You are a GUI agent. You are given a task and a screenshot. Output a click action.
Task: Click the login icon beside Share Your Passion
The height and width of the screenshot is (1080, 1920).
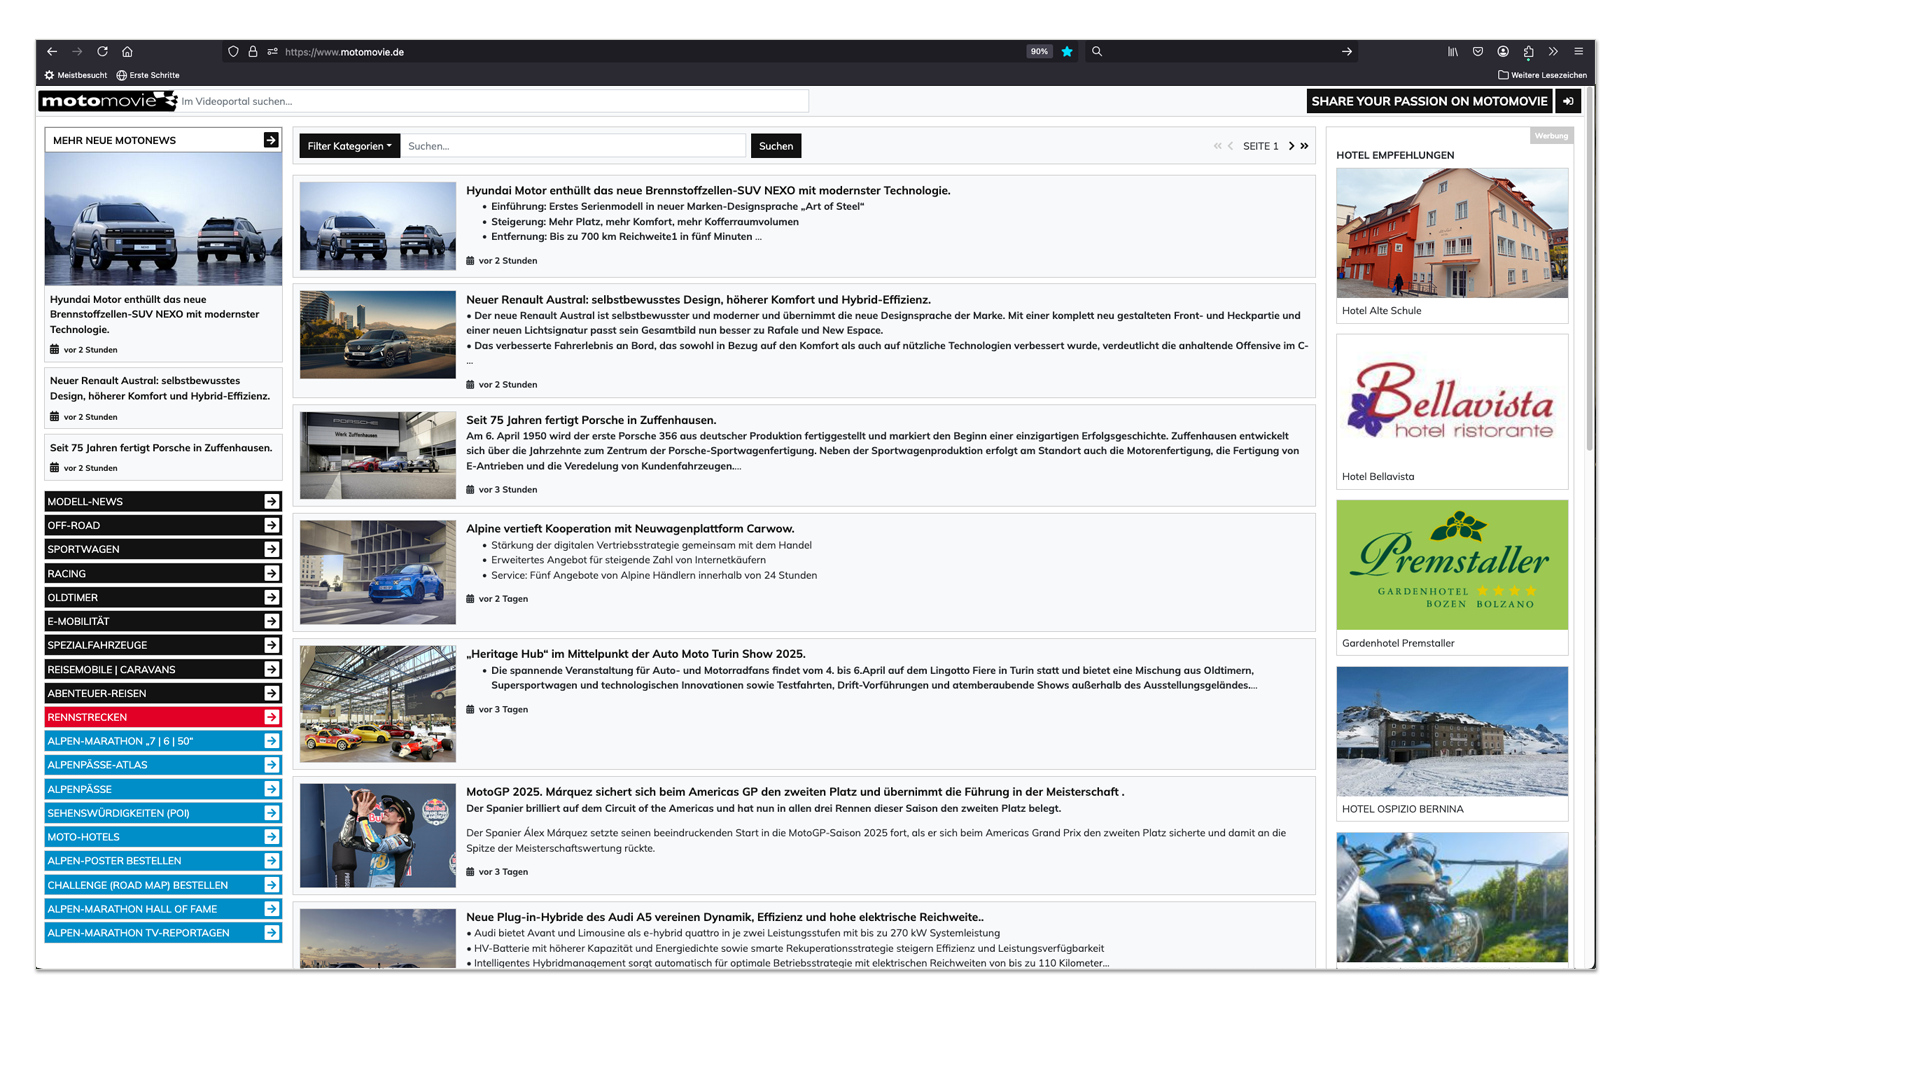coord(1568,101)
